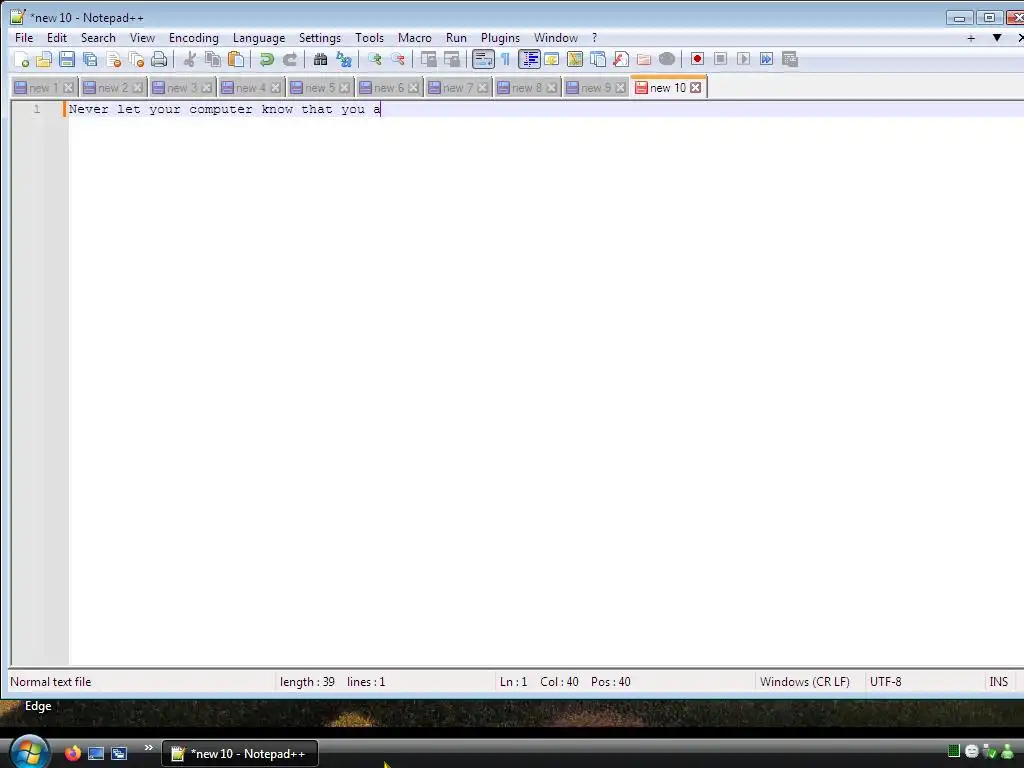The width and height of the screenshot is (1024, 768).
Task: Click the user defined language icon
Action: pyautogui.click(x=552, y=59)
